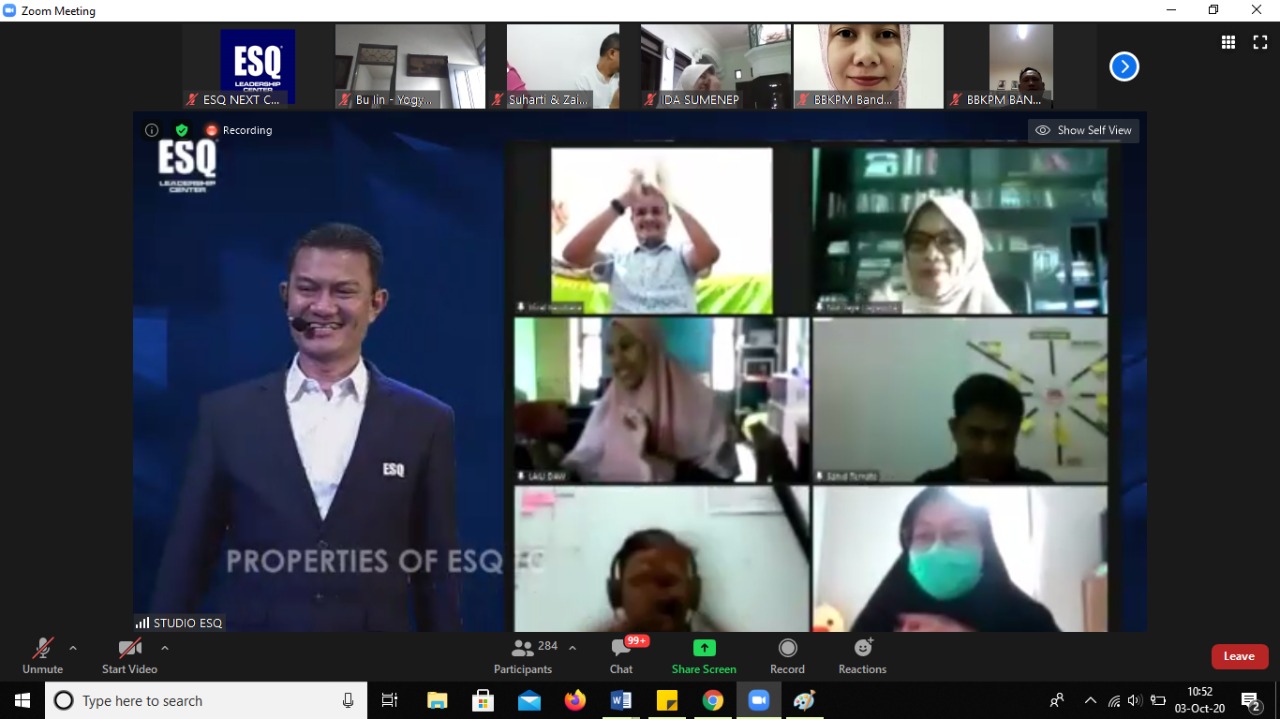Open the Reactions menu

862,656
